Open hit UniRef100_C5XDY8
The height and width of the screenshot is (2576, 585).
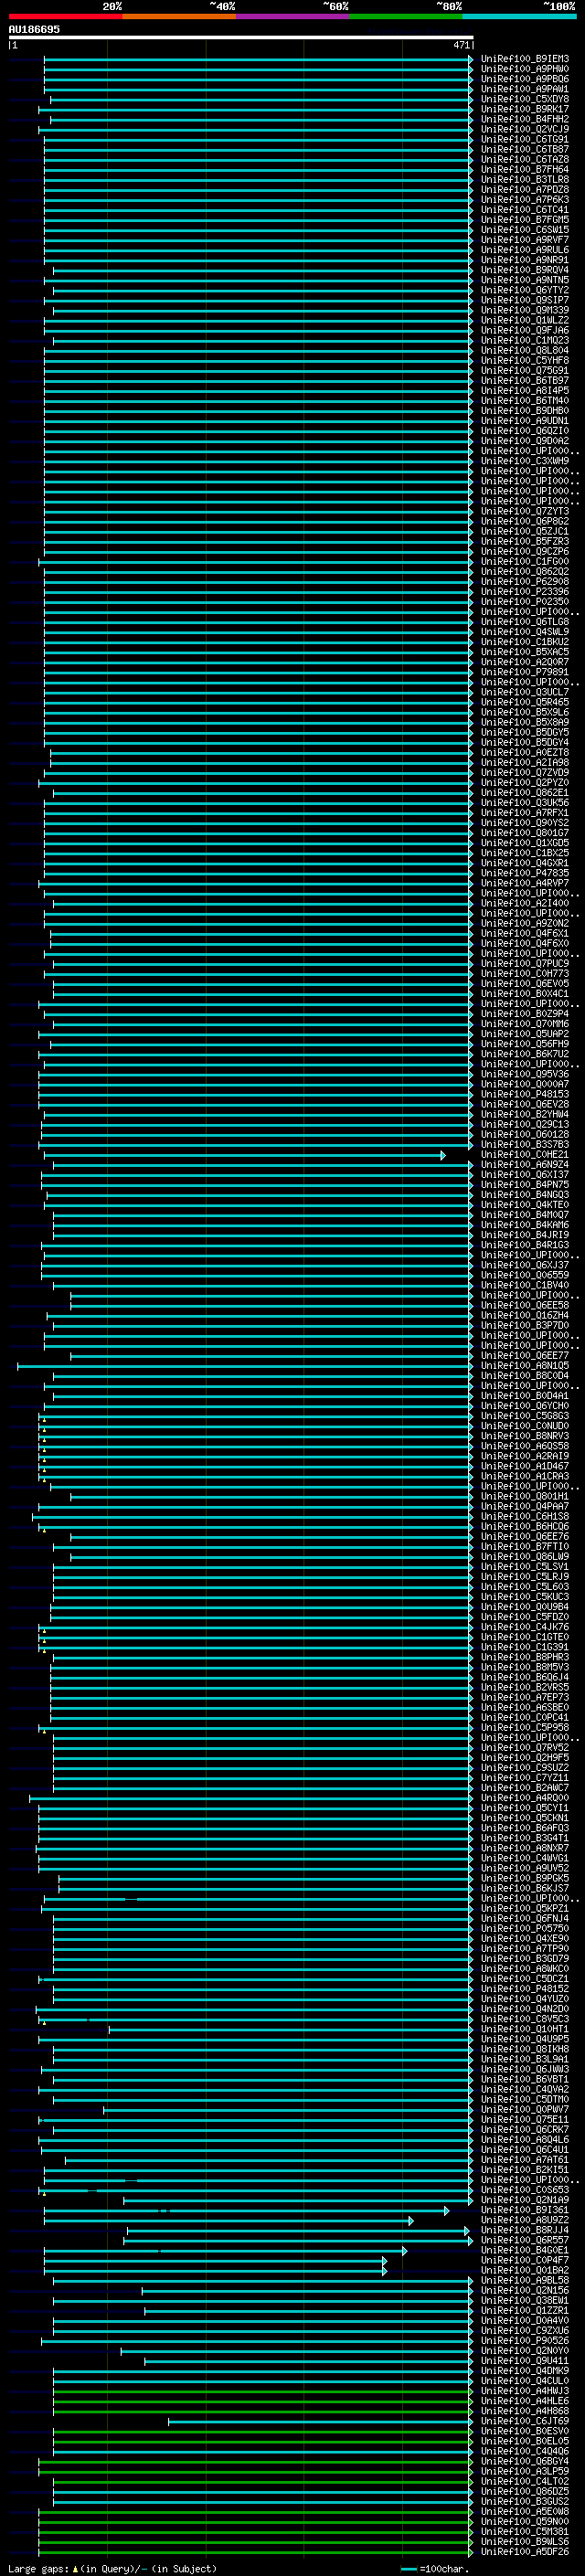click(525, 99)
